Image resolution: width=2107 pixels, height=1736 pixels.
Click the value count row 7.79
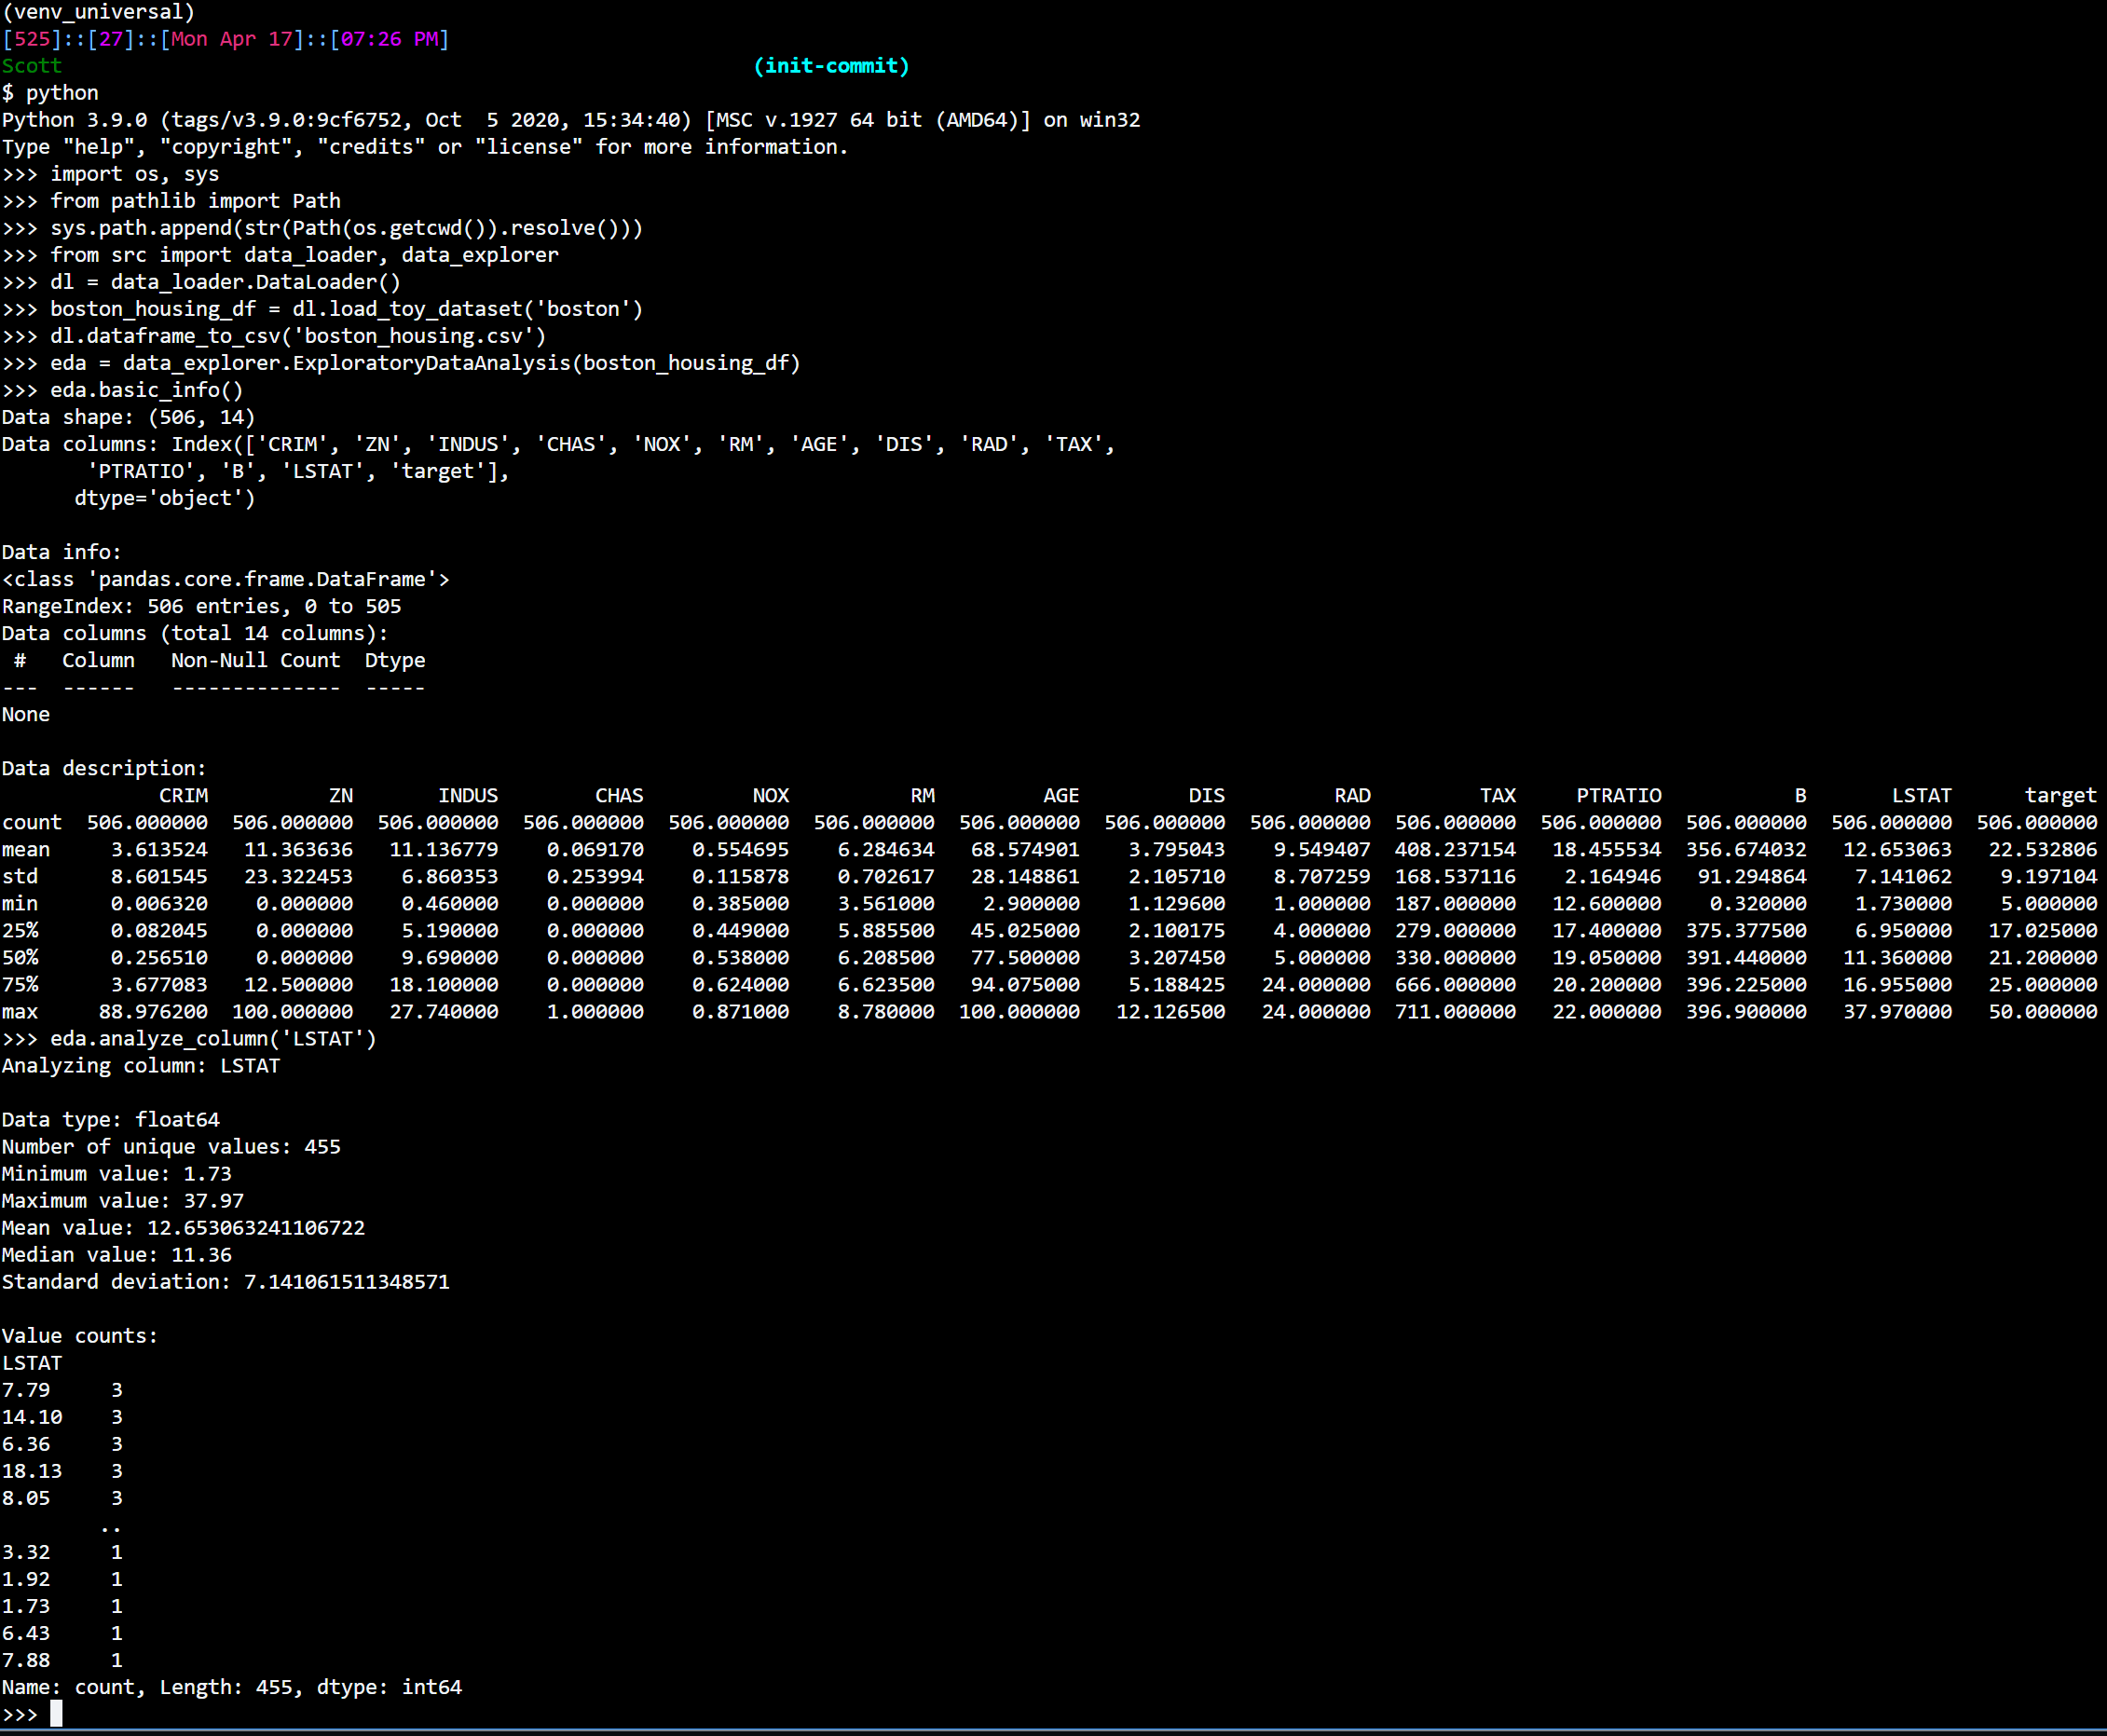62,1390
